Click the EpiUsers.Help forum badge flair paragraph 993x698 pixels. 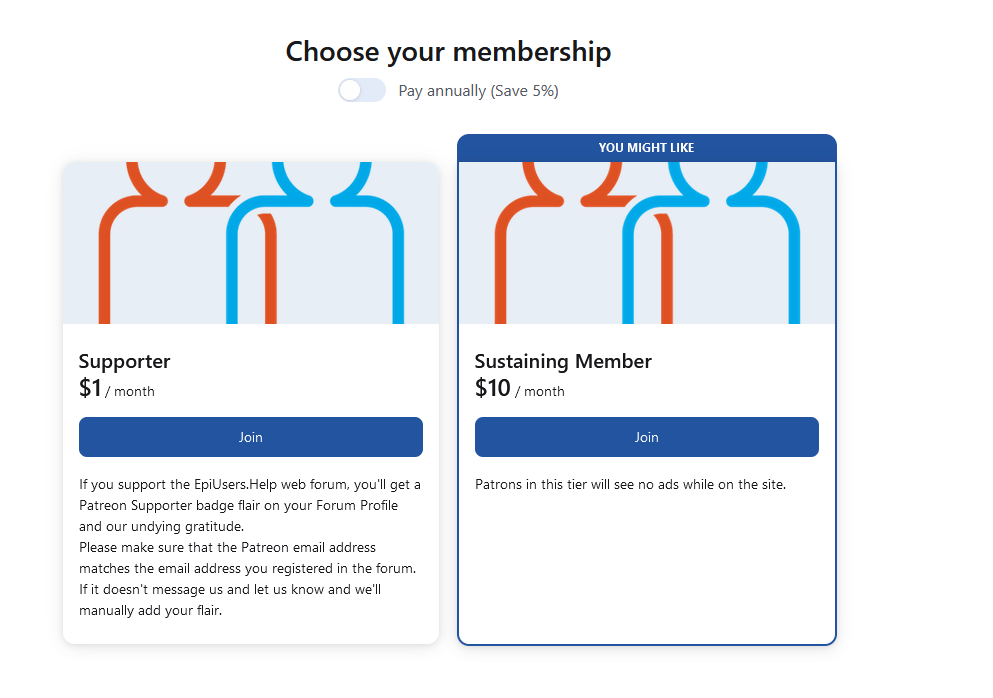250,505
